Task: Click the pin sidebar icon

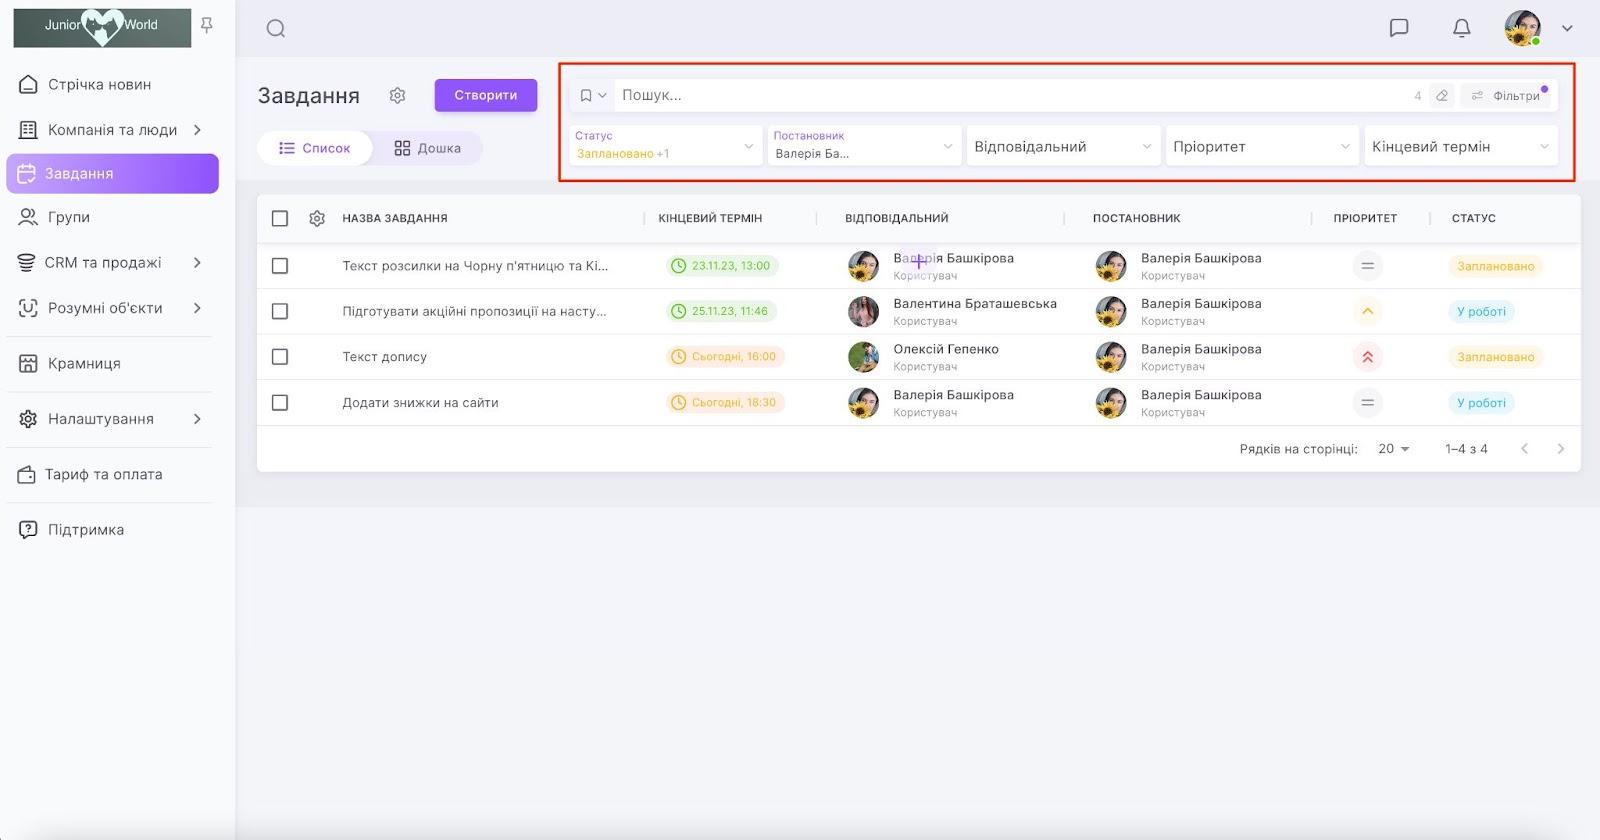Action: coord(207,25)
